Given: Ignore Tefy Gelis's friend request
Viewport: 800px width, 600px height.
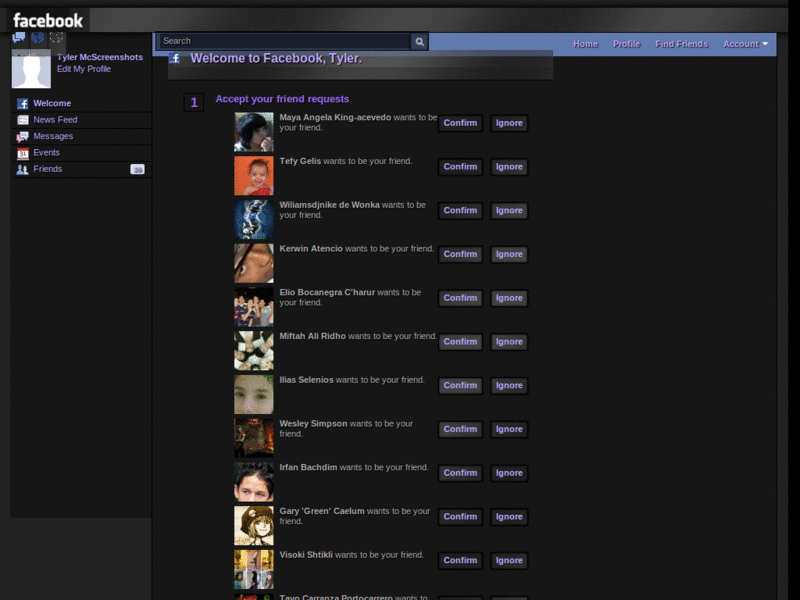Looking at the screenshot, I should 509,167.
